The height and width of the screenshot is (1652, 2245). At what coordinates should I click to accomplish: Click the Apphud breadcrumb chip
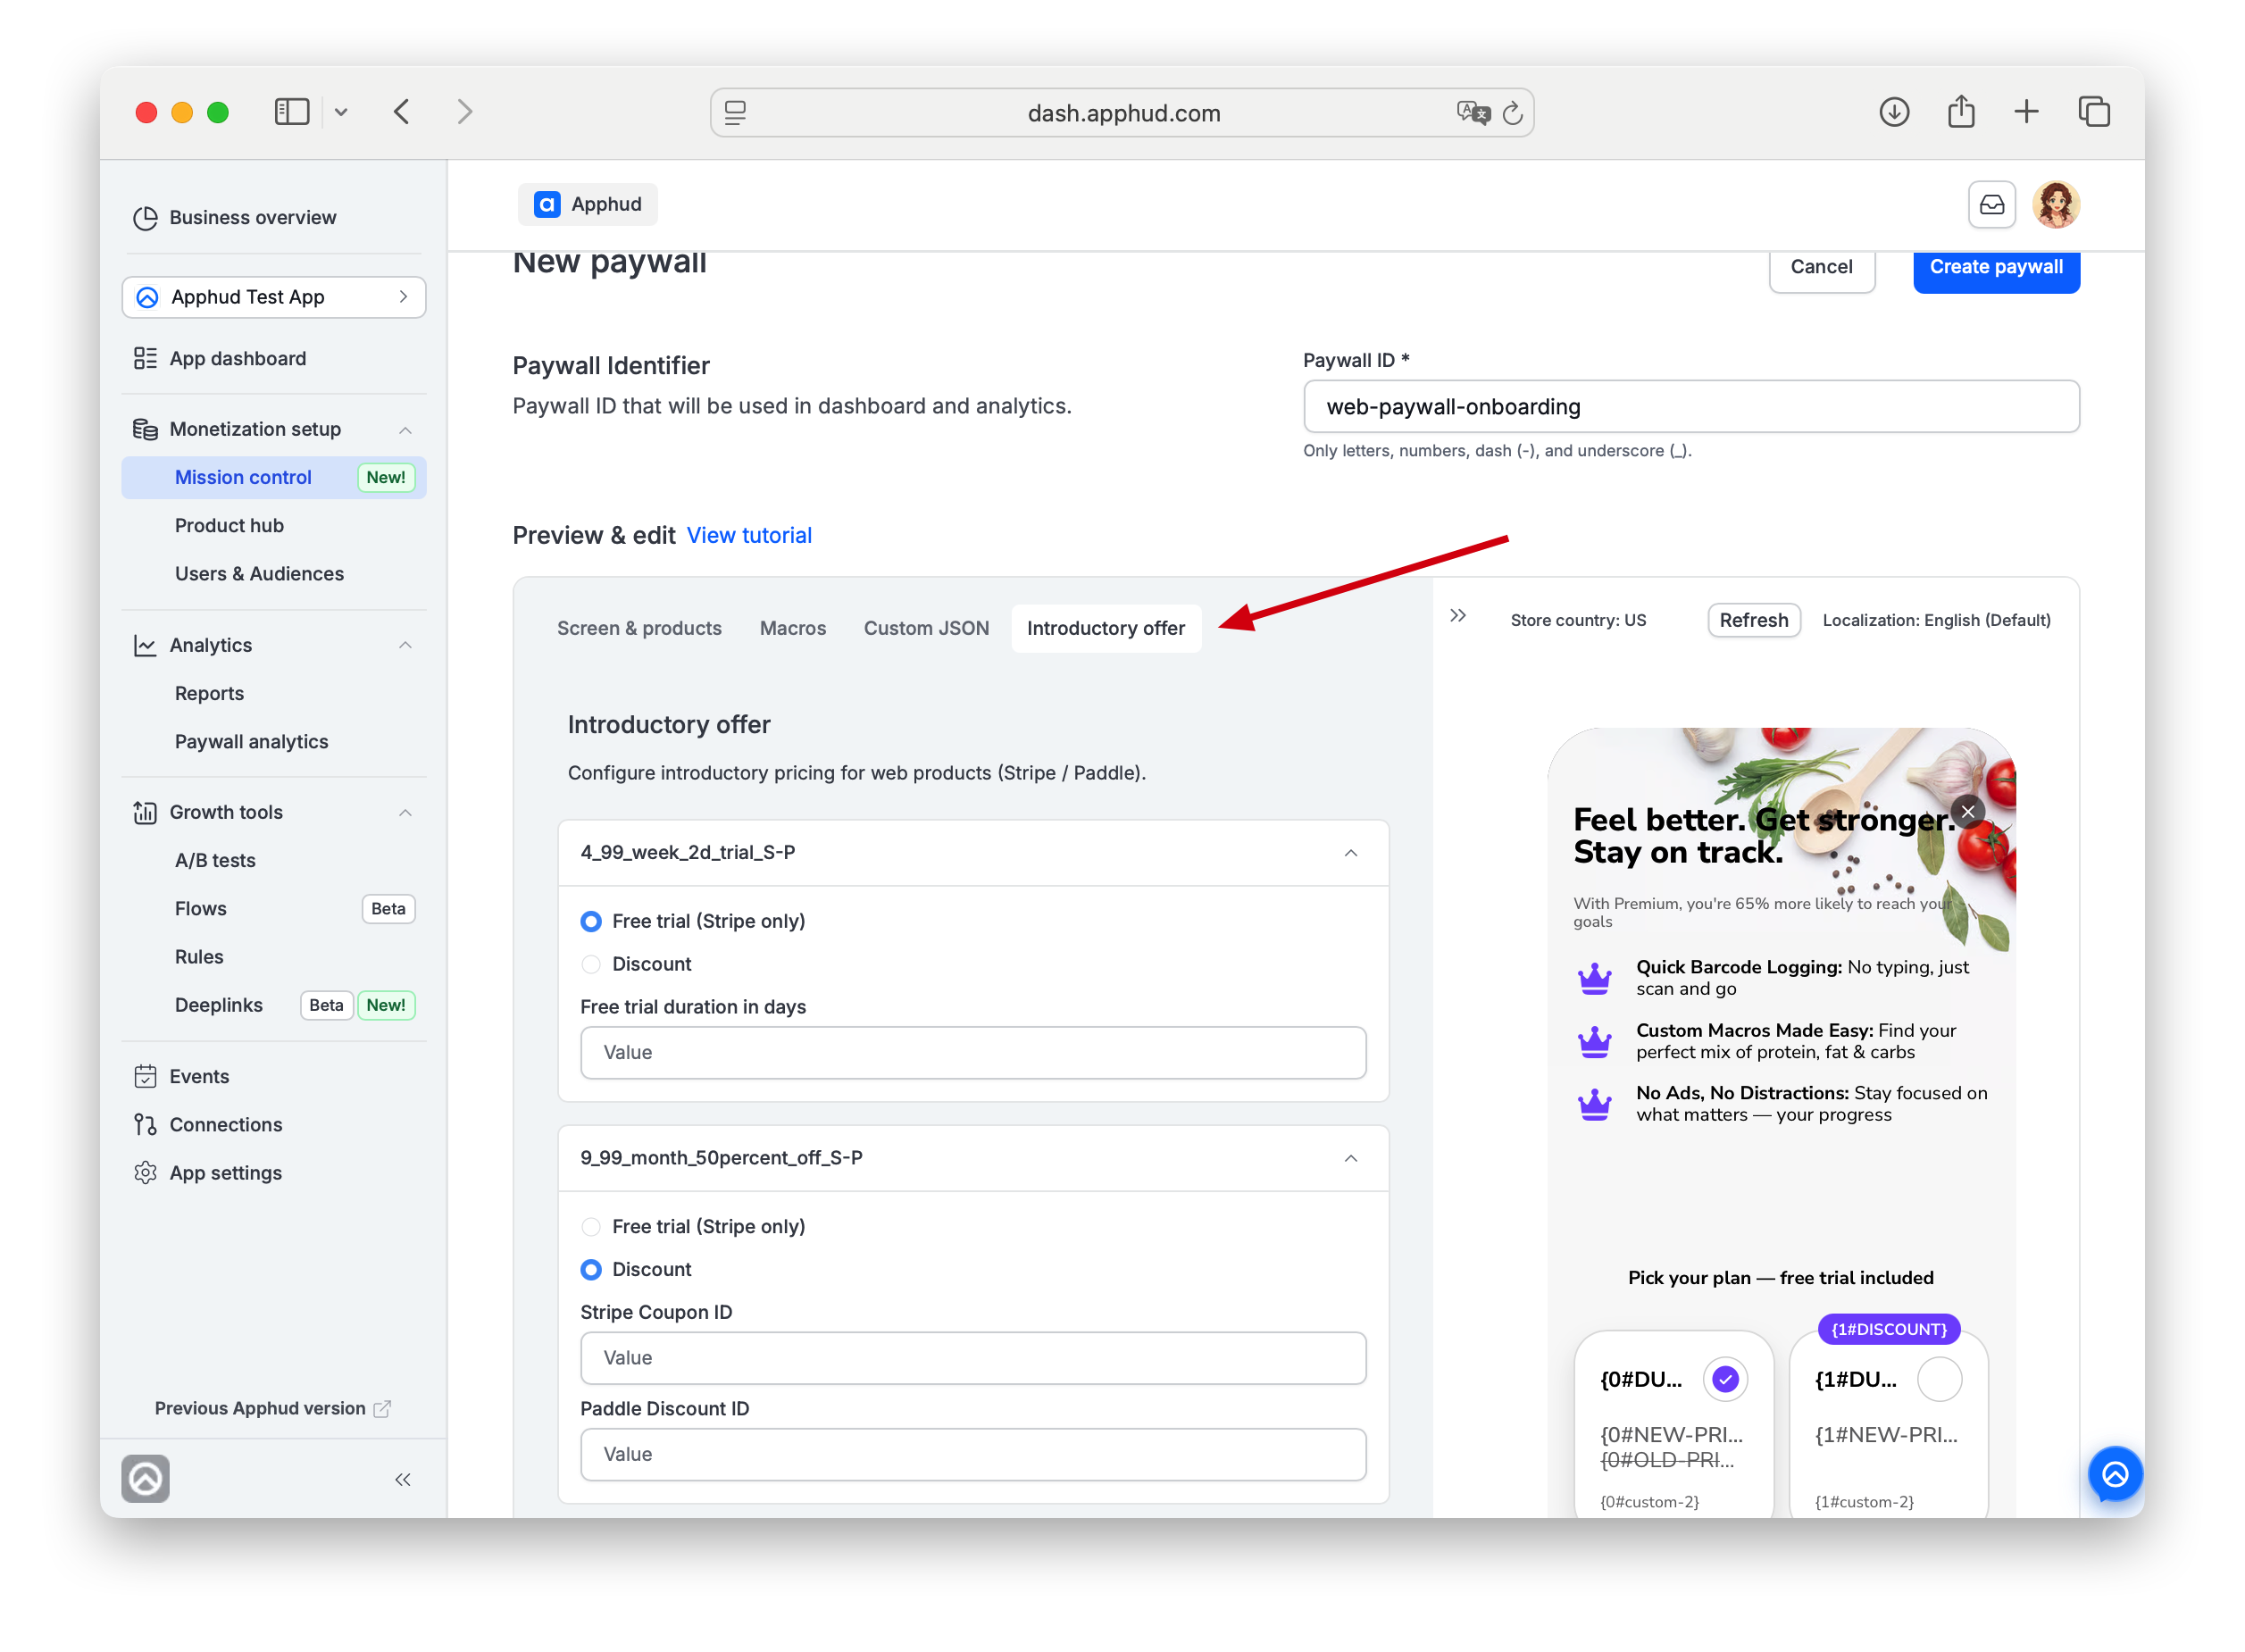(x=587, y=204)
